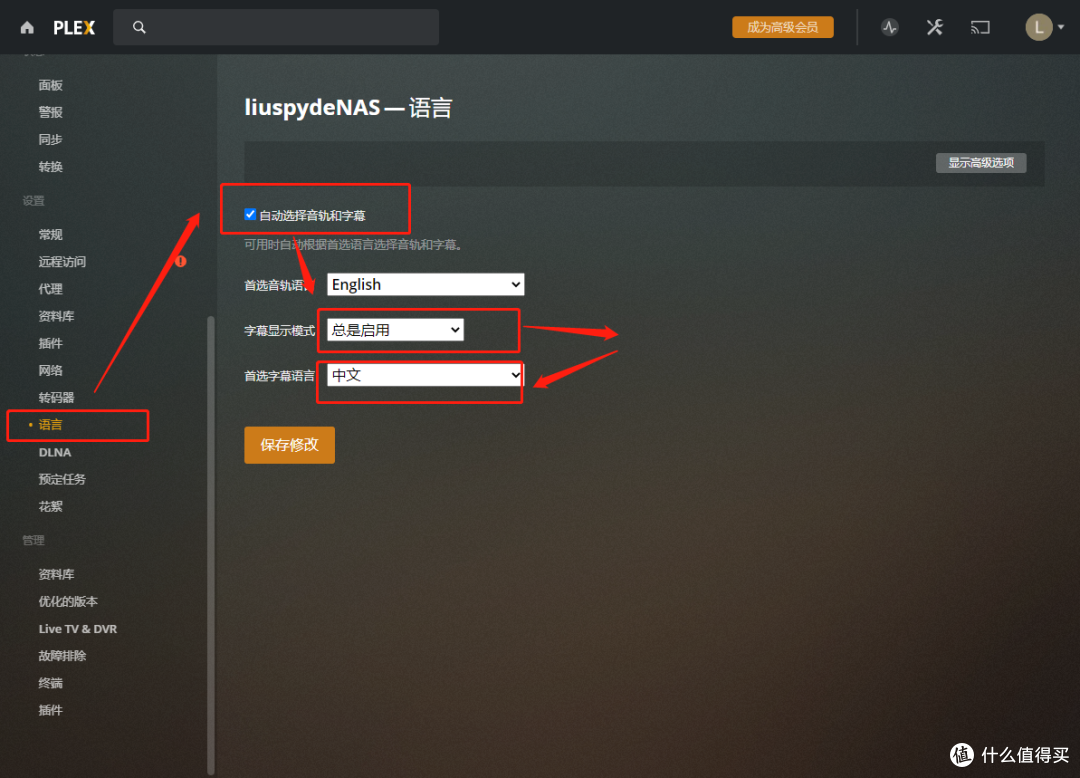Open the 字幕显示模式 总是启用 dropdown

pyautogui.click(x=395, y=330)
